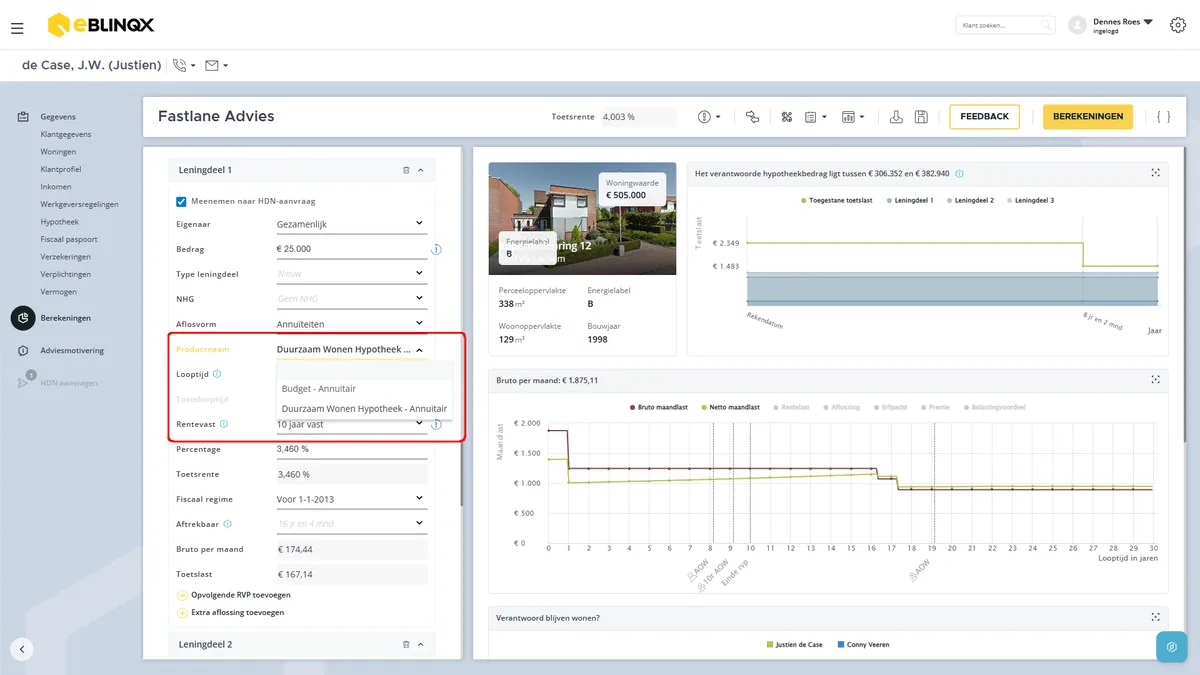Screen dimensions: 1200x675
Task: Expand the fullscreen icon on Bruto per maand chart
Action: pyautogui.click(x=1156, y=380)
